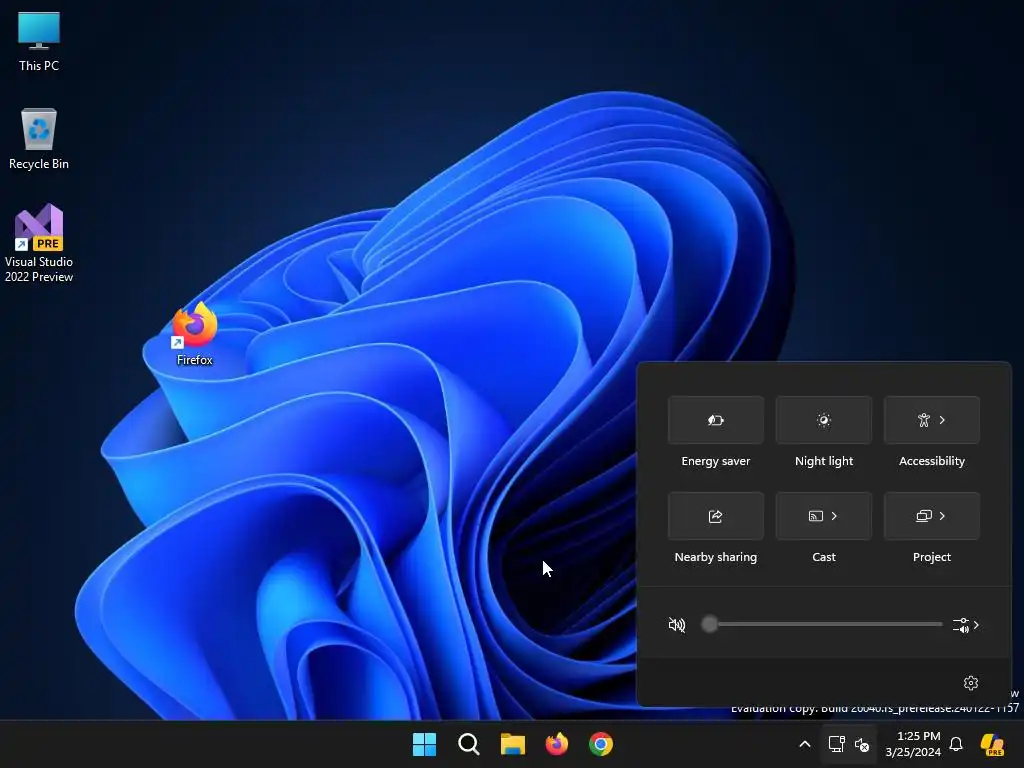Open notifications bell in taskbar
Screen dimensions: 1024x768
point(956,744)
